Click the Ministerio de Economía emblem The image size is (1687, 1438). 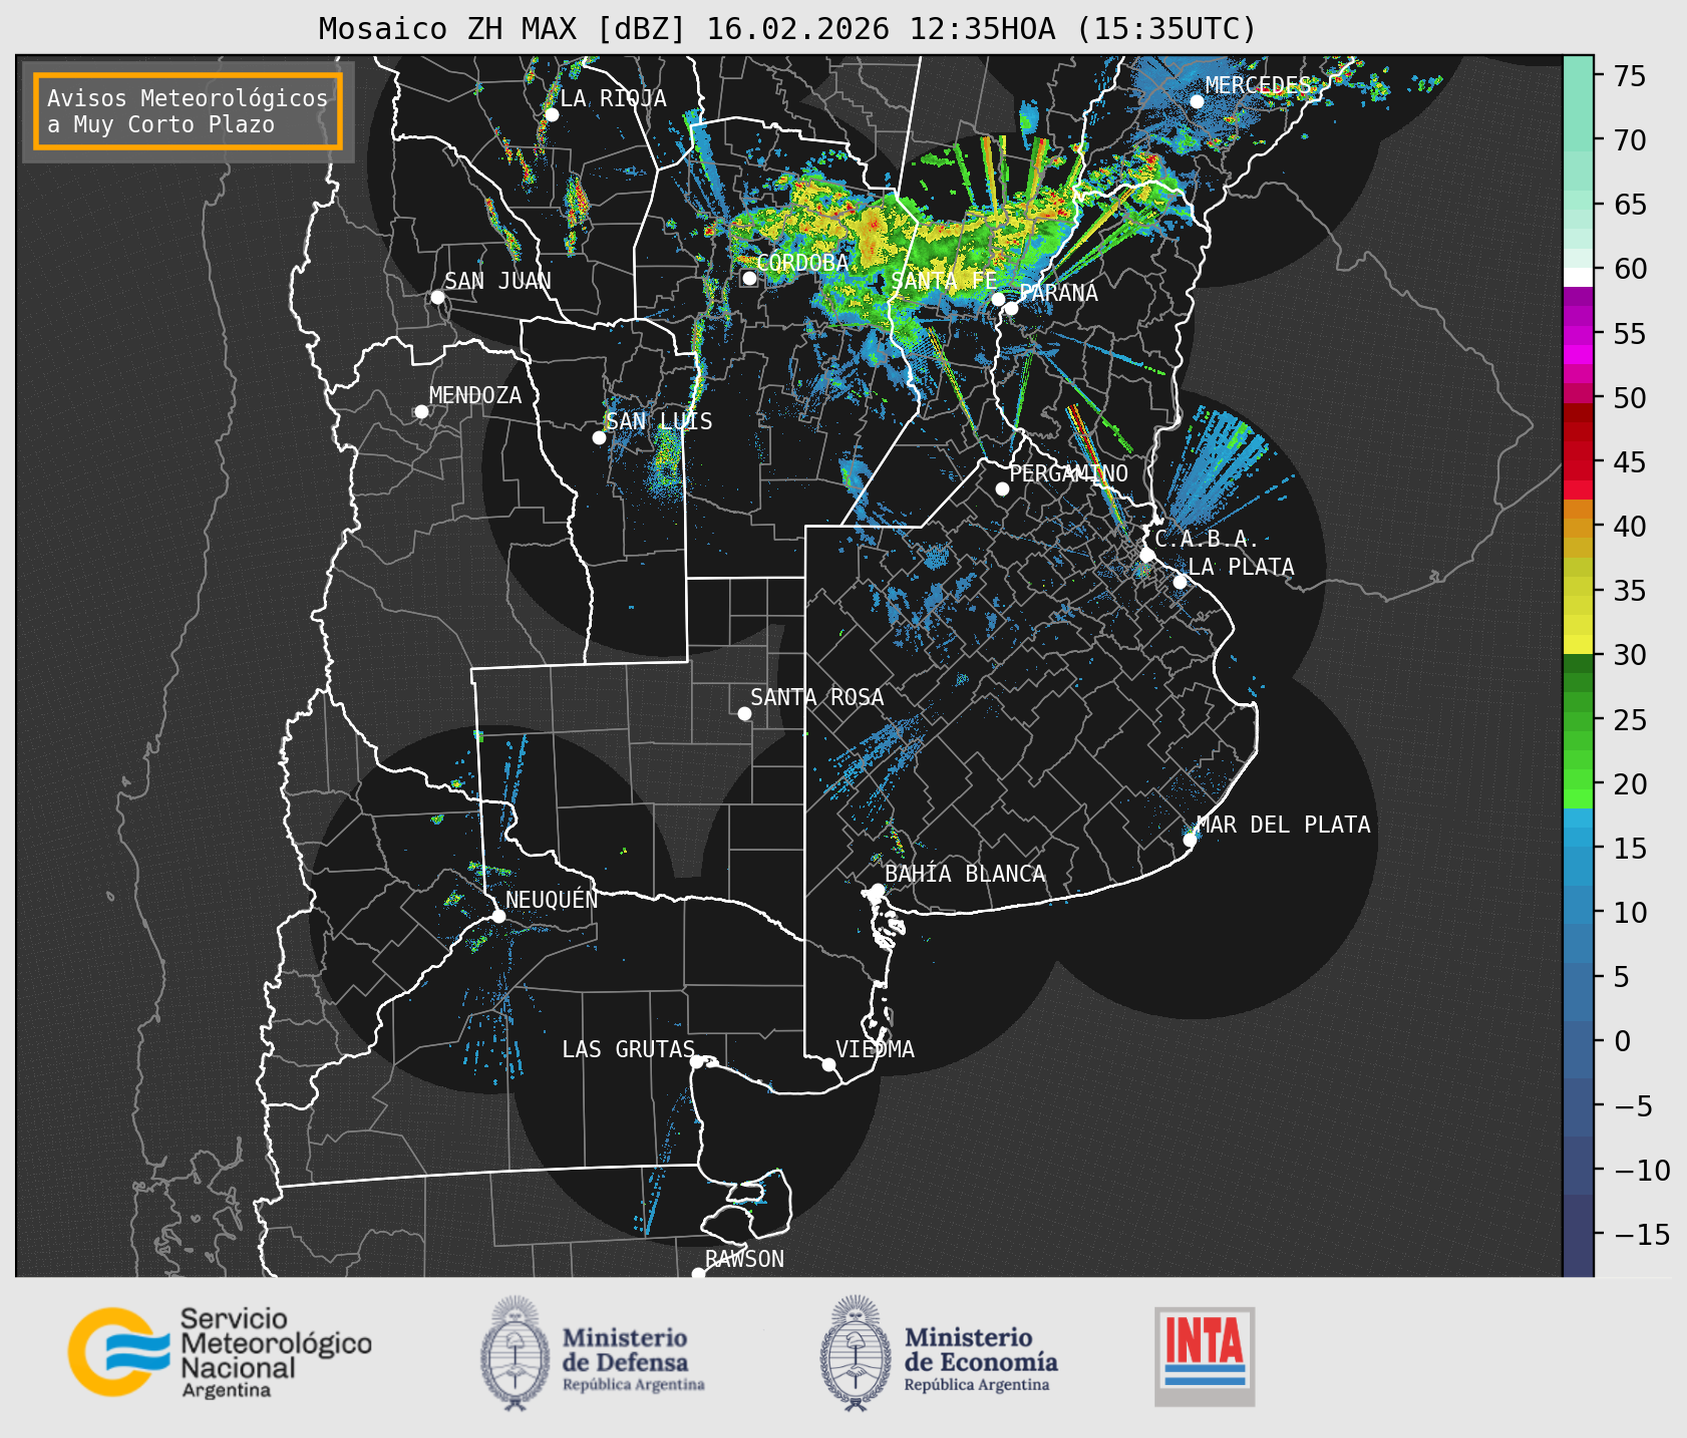(x=855, y=1354)
